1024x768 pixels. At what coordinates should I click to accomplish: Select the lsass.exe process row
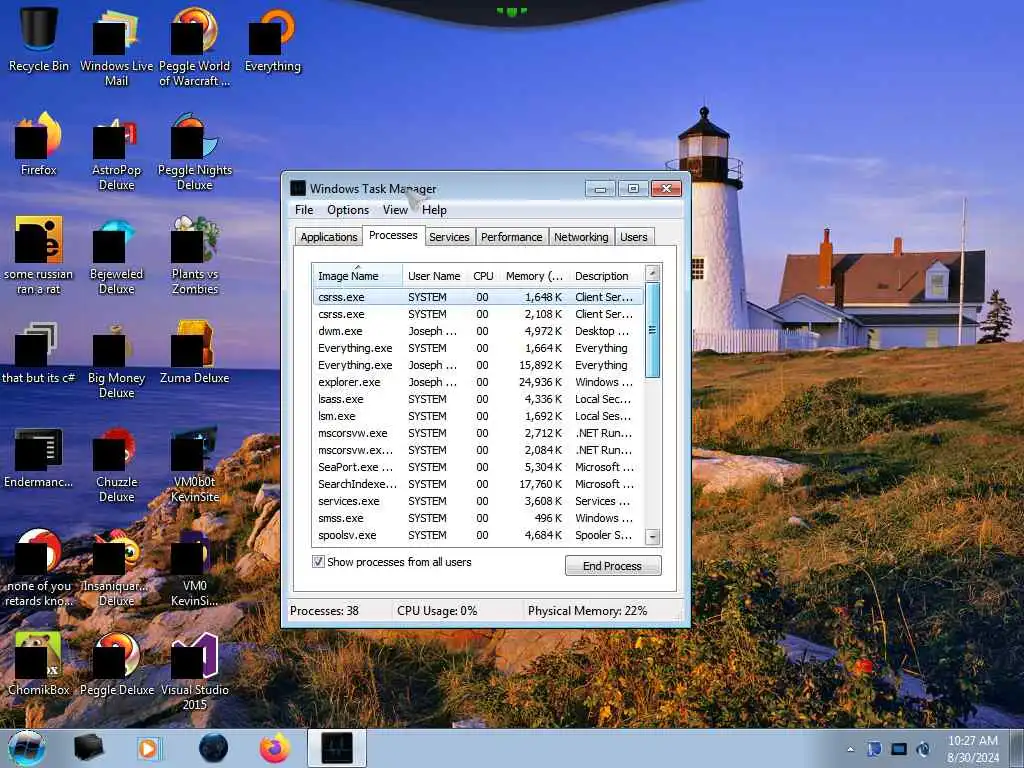click(x=478, y=399)
